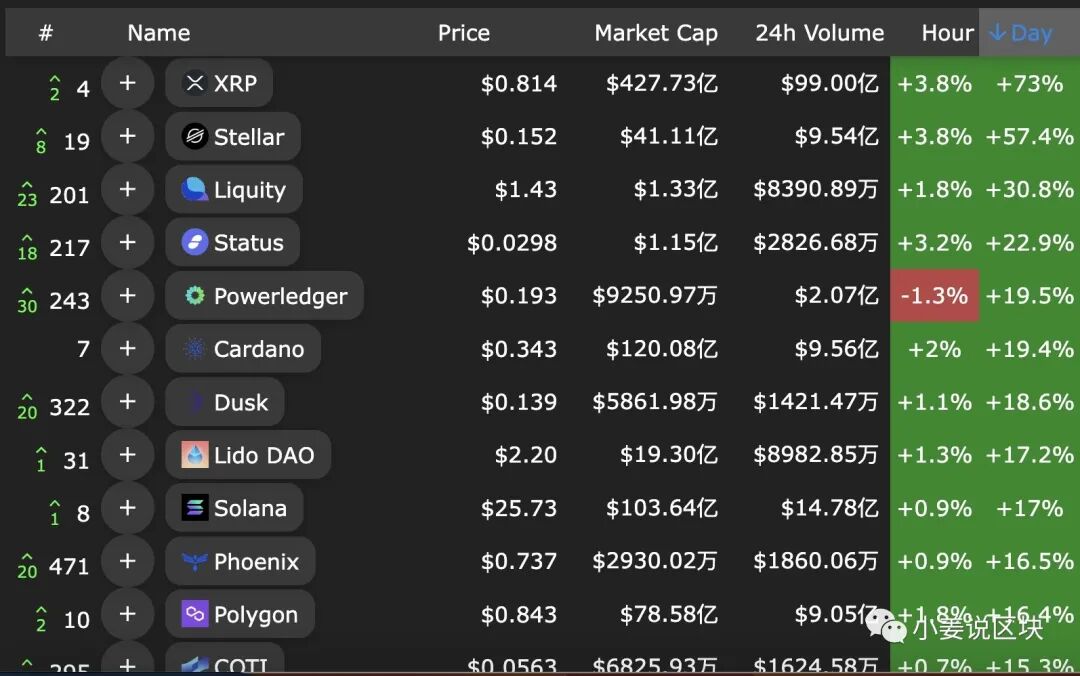
Task: Toggle the plus button beside Phoenix
Action: (127, 561)
